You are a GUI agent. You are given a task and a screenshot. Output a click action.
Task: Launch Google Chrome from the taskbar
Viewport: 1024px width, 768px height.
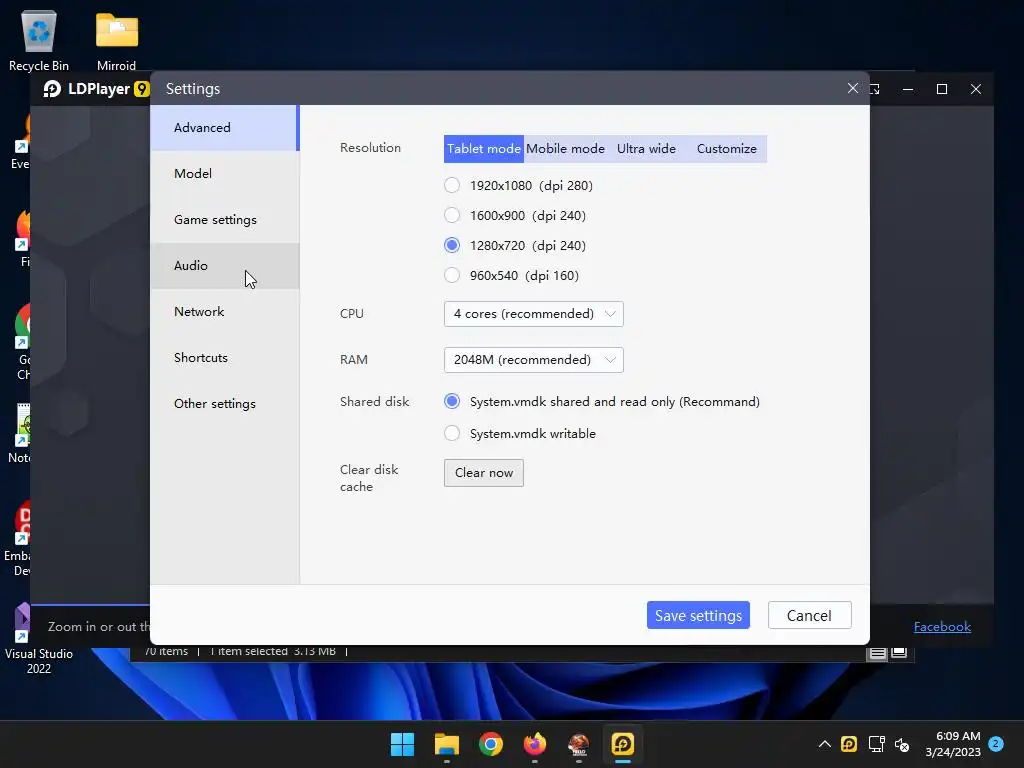(x=490, y=744)
